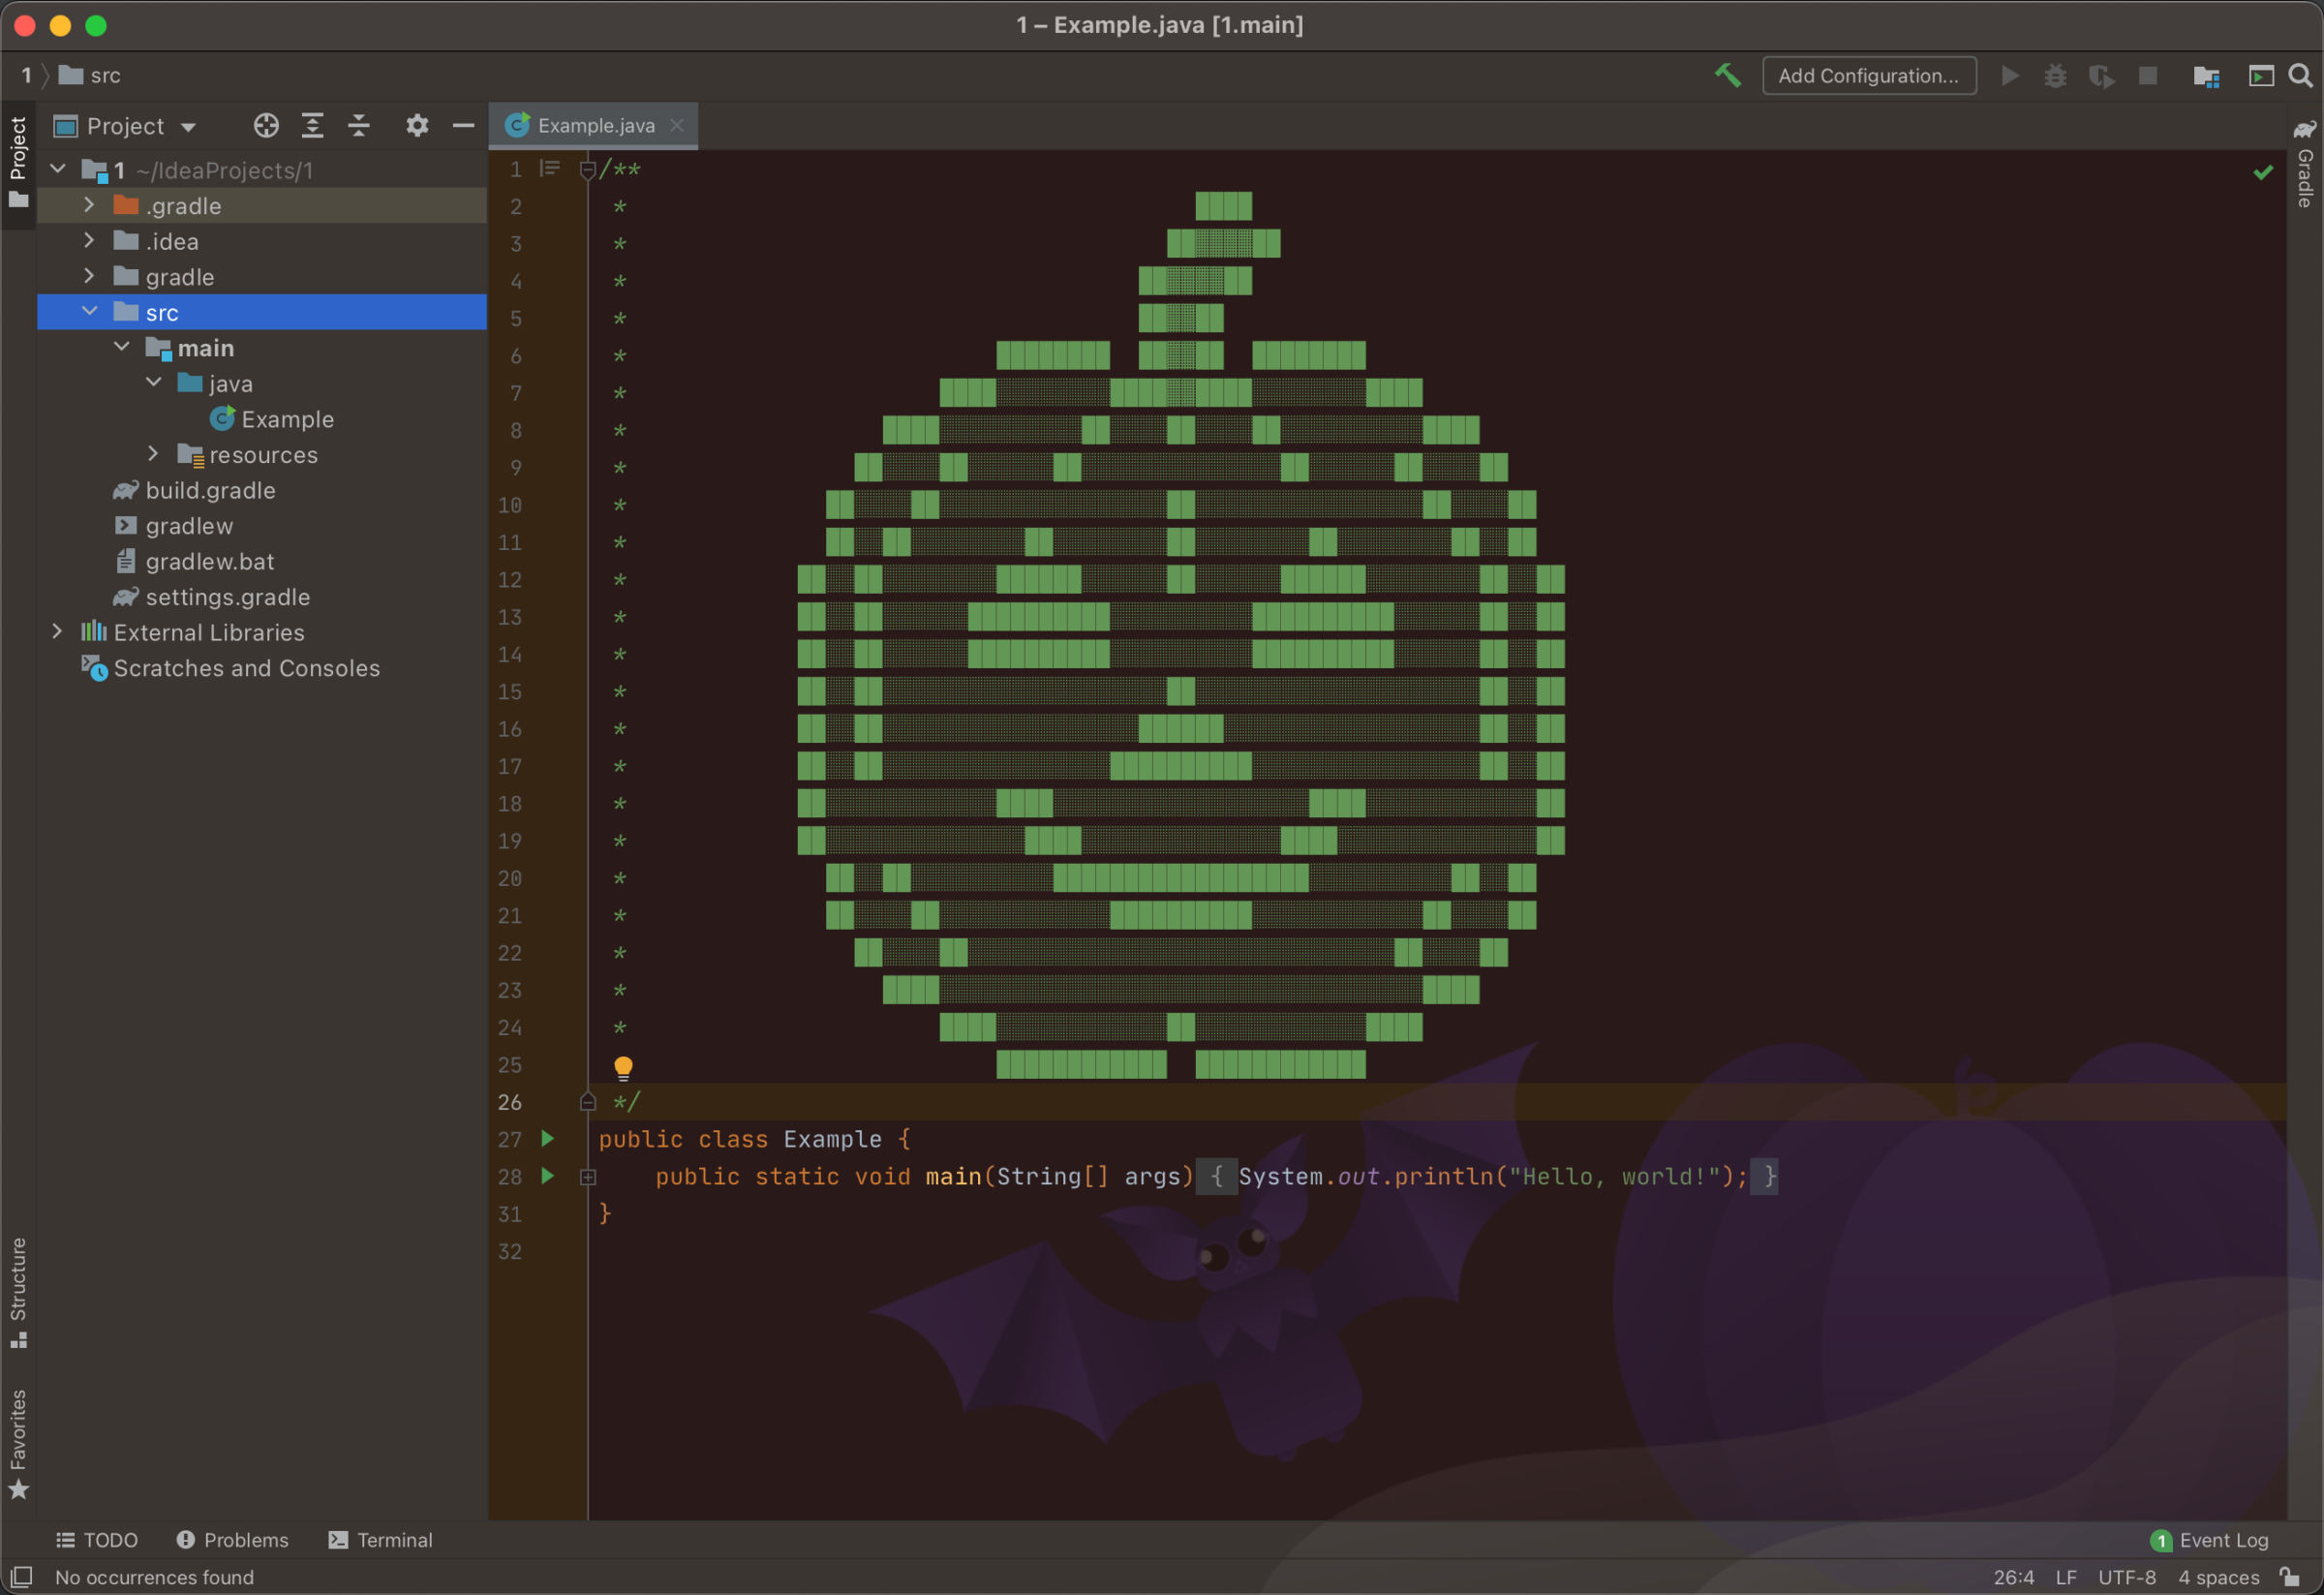2324x1595 pixels.
Task: Open the Problems tool window
Action: [x=232, y=1540]
